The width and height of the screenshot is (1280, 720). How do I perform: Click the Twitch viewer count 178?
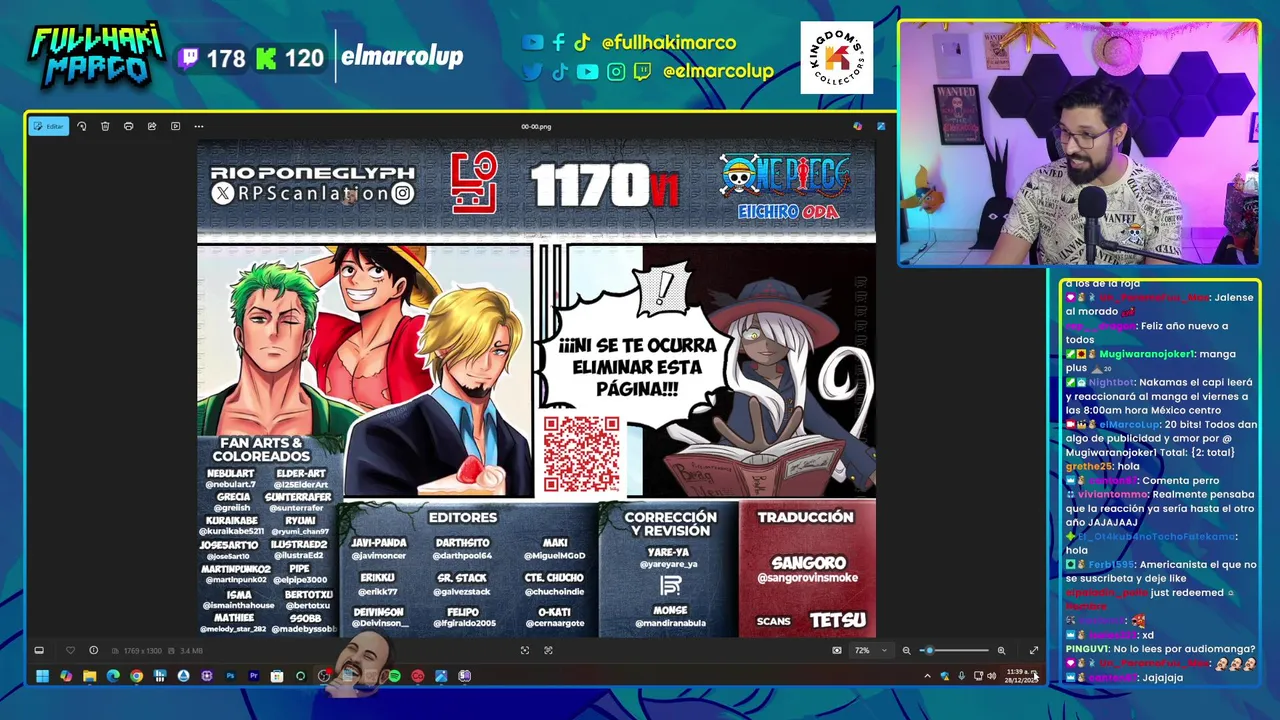click(225, 59)
